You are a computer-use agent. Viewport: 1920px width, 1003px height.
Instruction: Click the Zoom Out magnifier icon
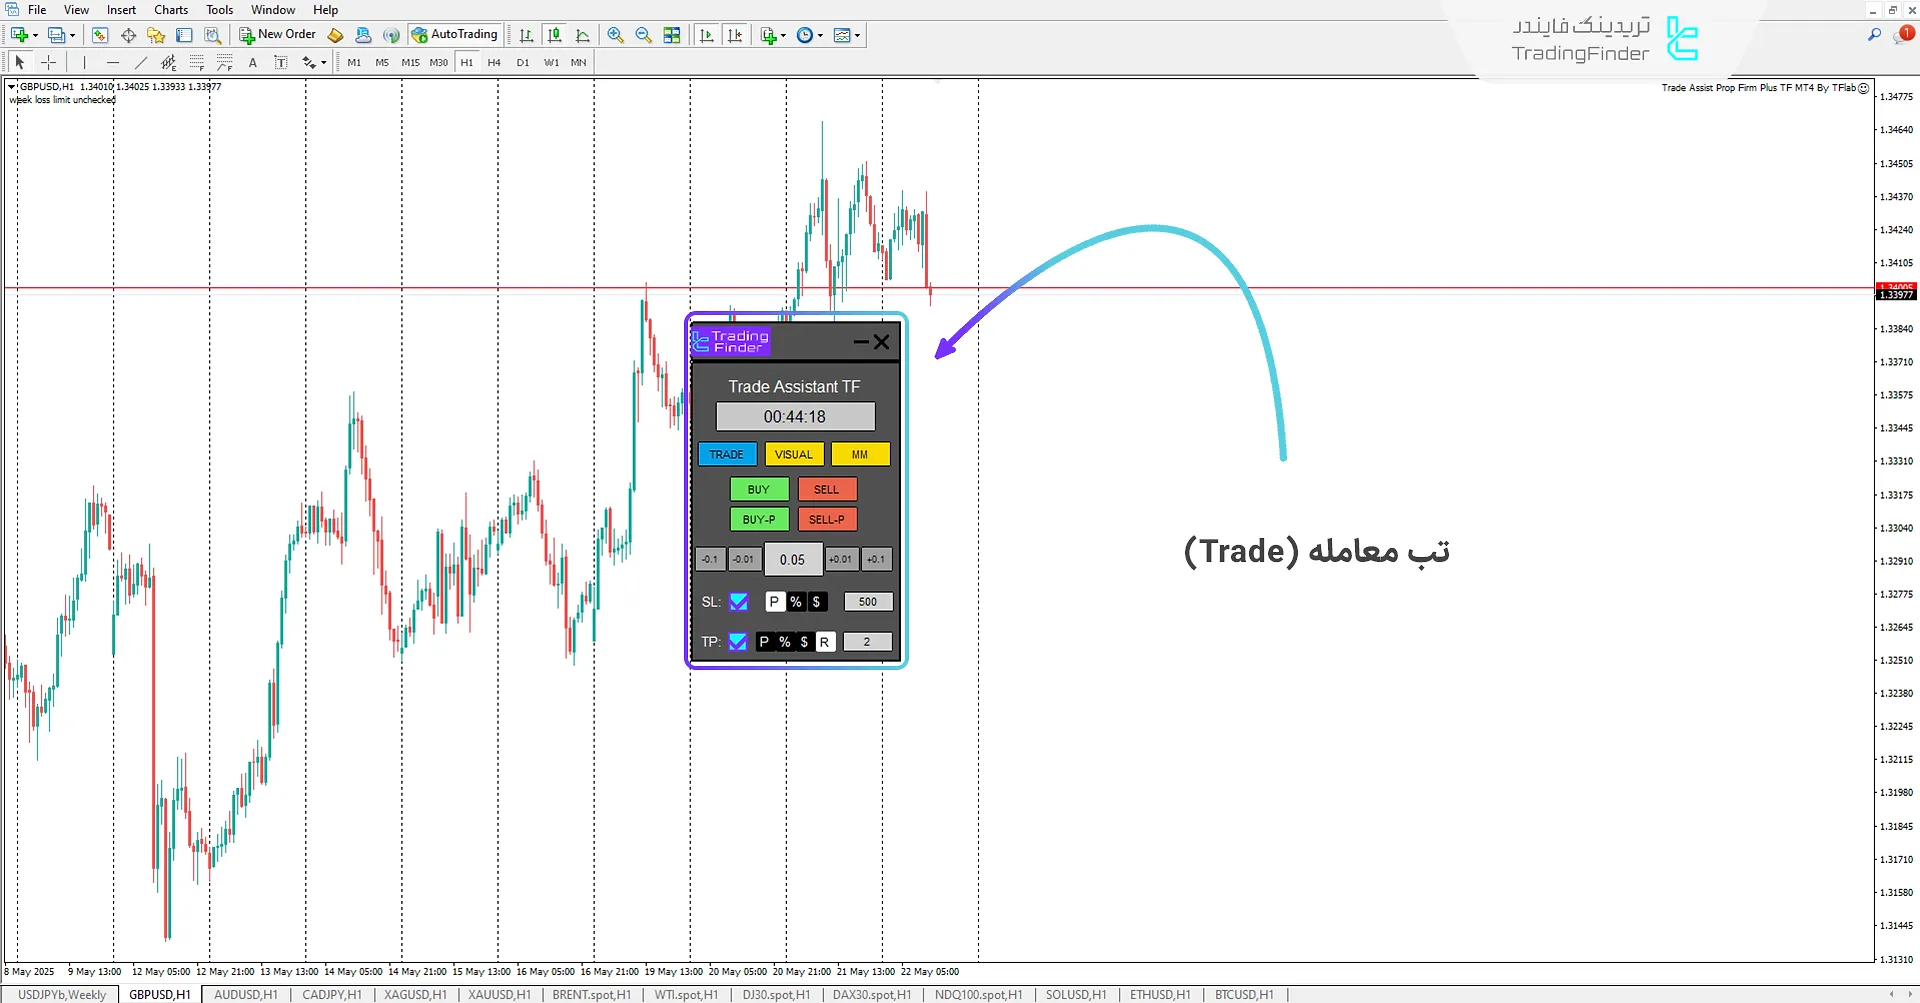click(x=643, y=35)
